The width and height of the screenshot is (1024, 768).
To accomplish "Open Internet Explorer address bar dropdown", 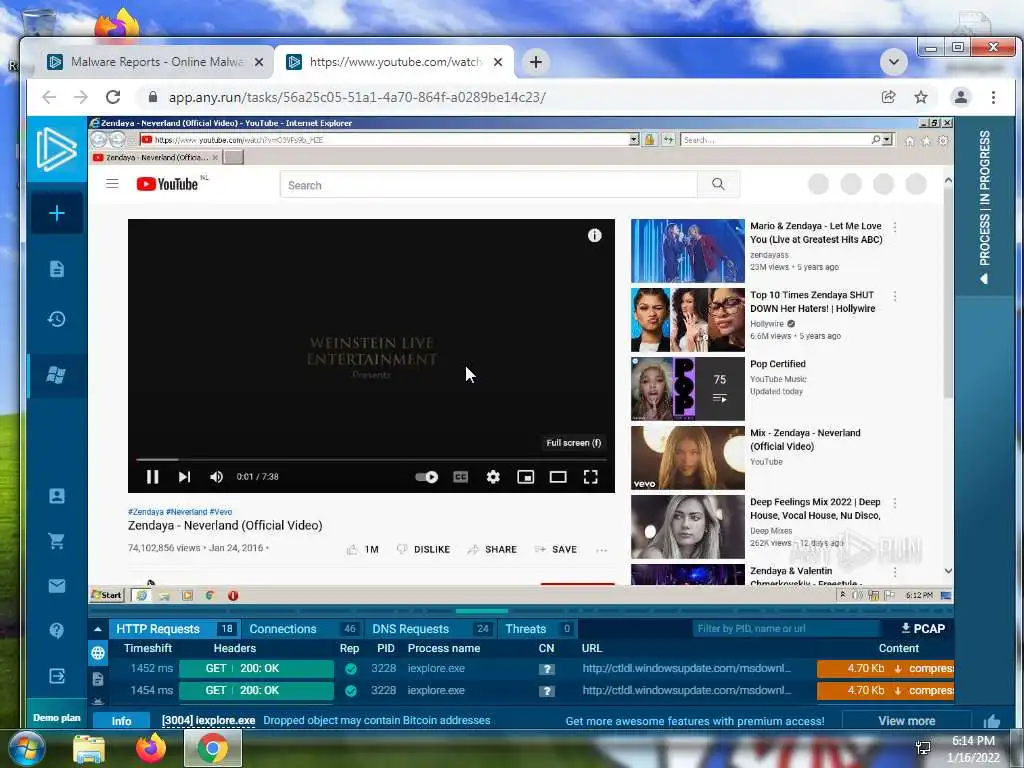I will point(633,140).
